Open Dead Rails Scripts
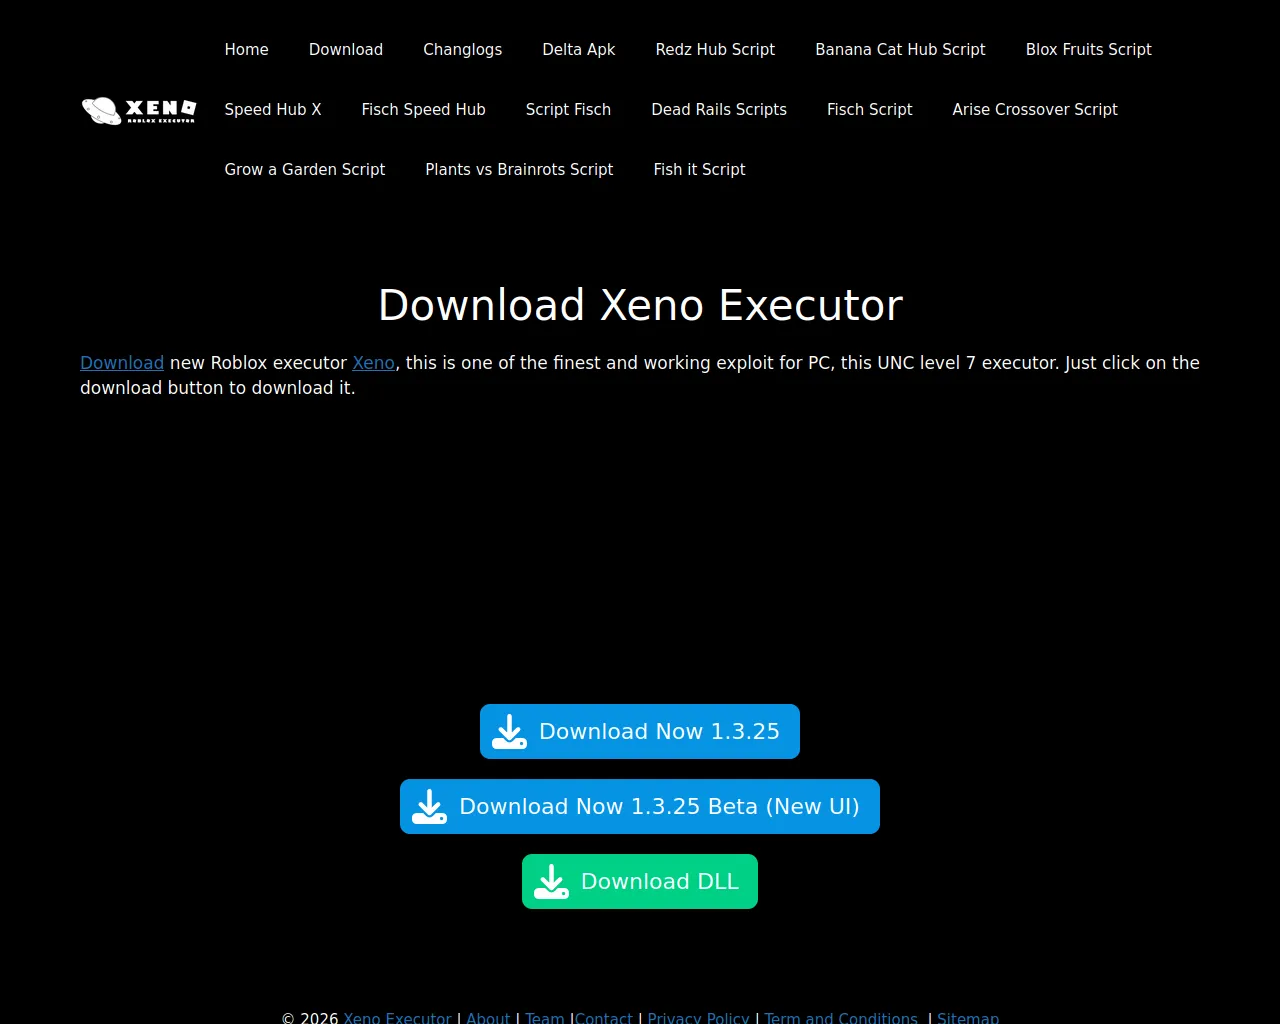The image size is (1280, 1024). click(x=719, y=110)
